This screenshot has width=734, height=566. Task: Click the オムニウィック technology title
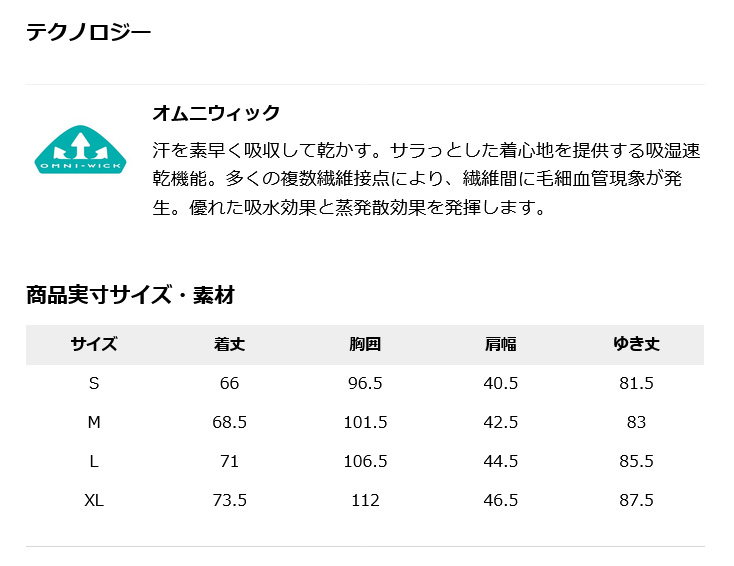215,113
